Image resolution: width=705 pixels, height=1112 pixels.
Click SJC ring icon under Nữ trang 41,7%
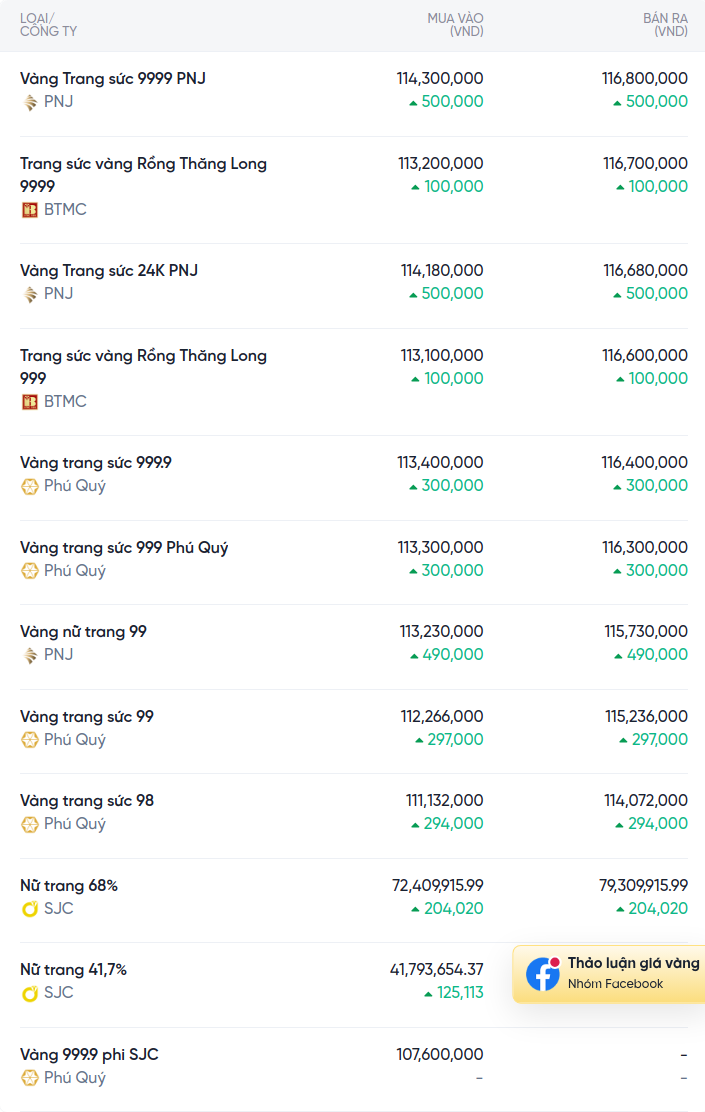[x=30, y=994]
